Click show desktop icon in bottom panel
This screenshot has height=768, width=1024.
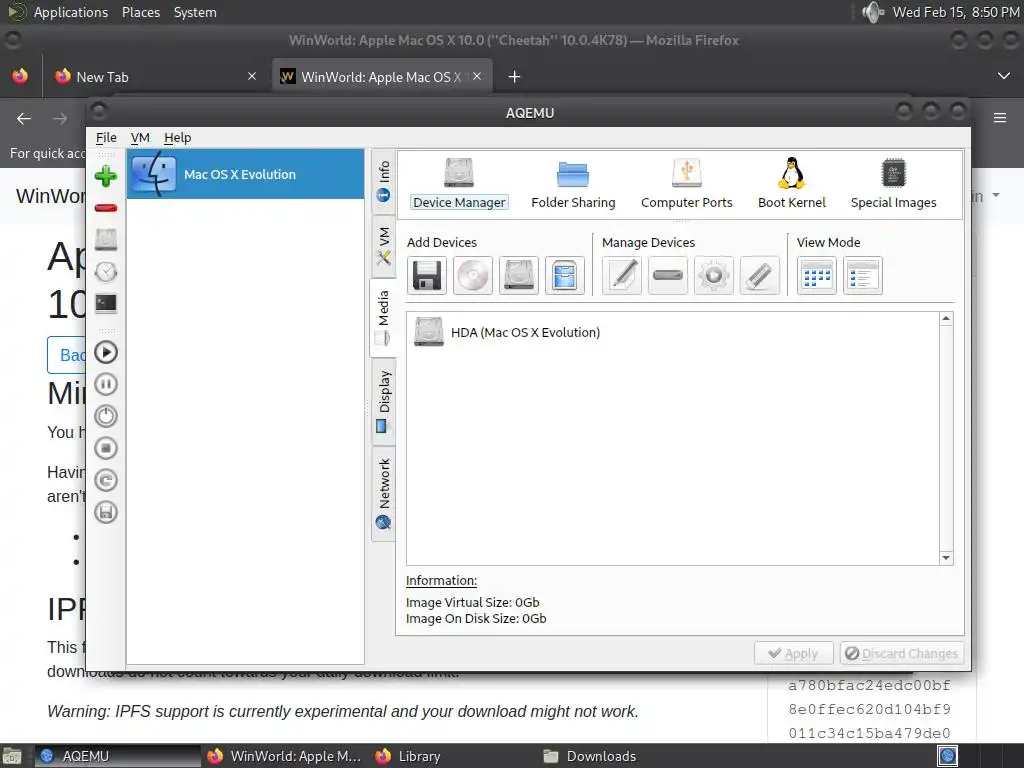click(x=12, y=756)
